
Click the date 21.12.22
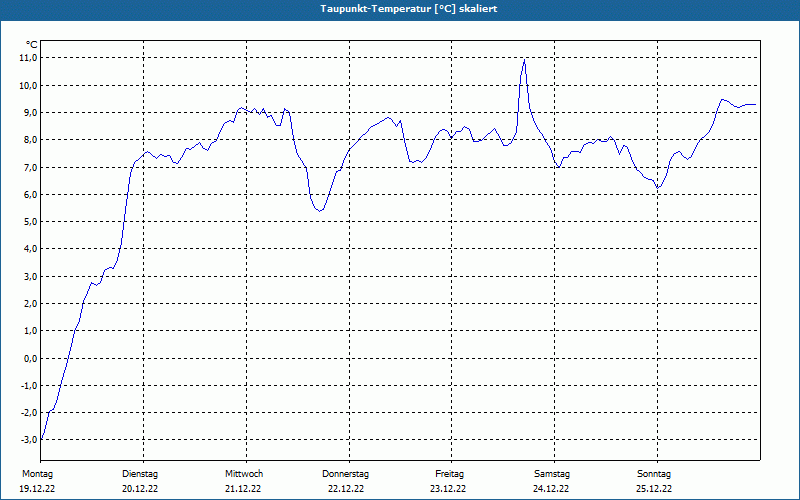[x=243, y=489]
